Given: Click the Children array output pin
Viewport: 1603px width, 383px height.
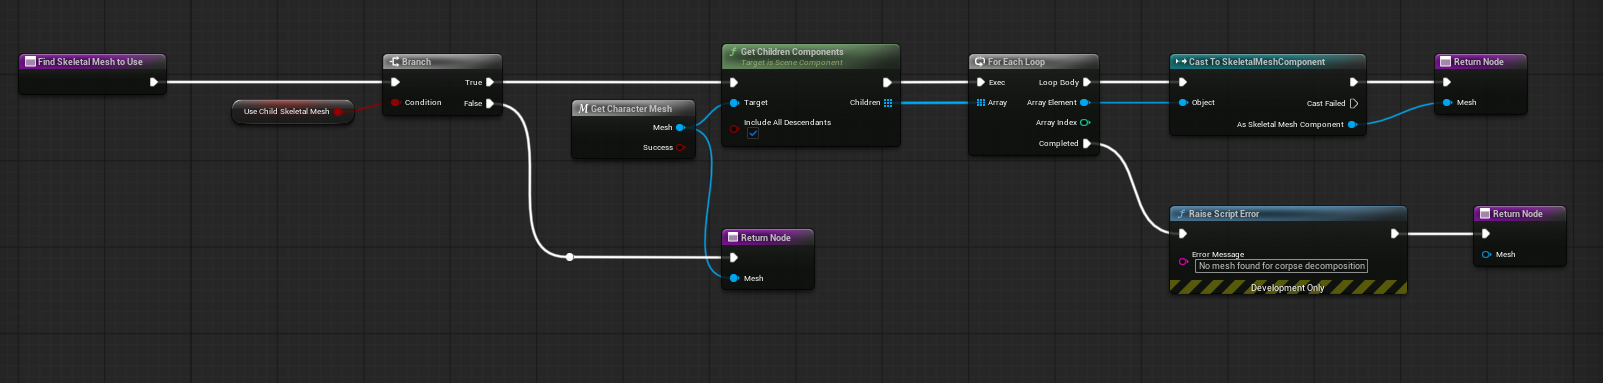Looking at the screenshot, I should tap(888, 102).
